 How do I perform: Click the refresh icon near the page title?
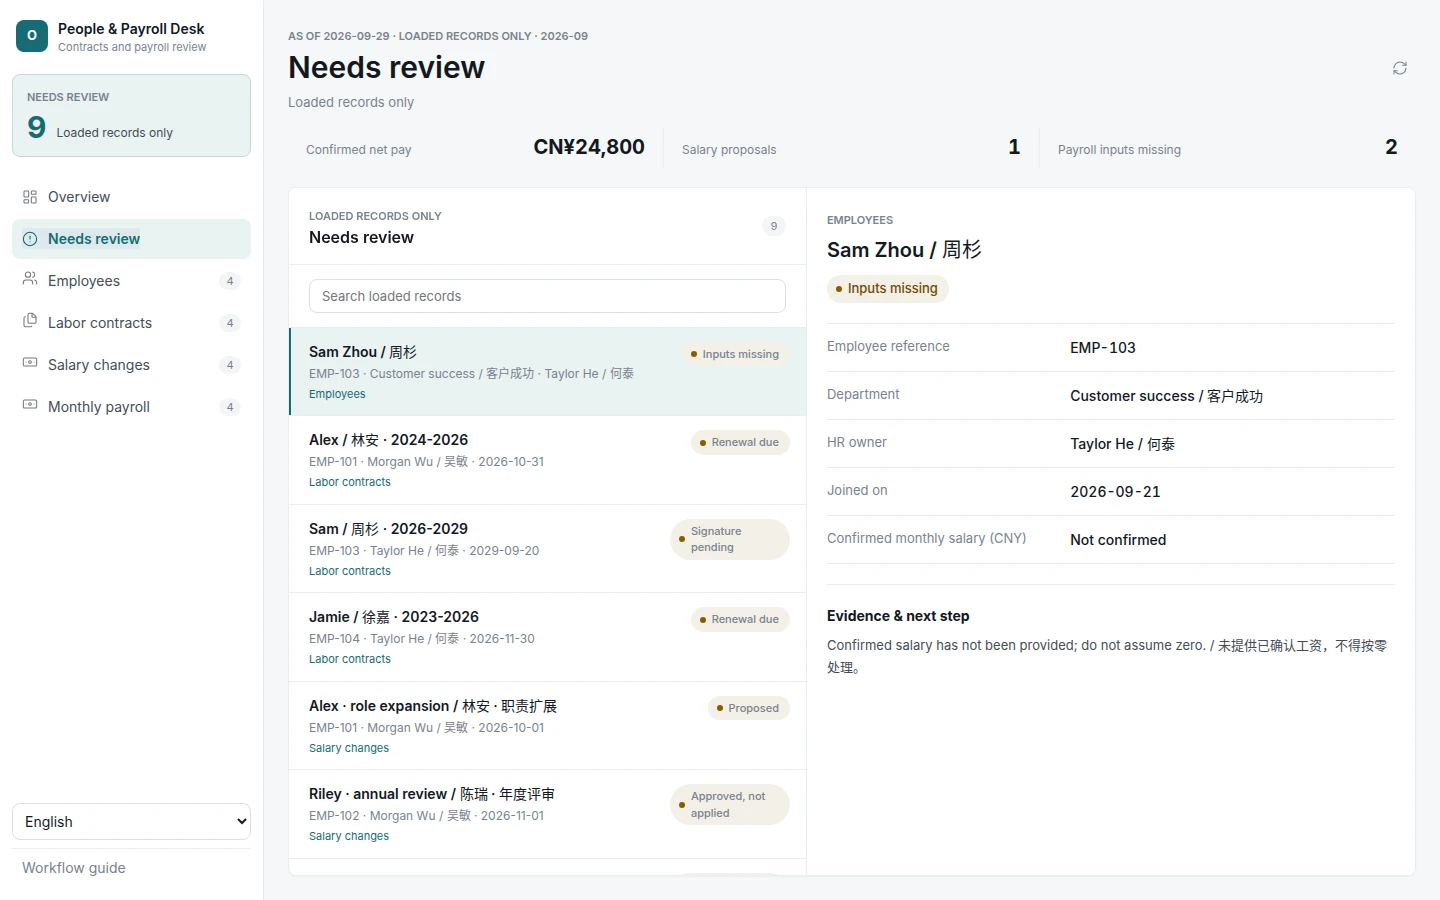1400,68
